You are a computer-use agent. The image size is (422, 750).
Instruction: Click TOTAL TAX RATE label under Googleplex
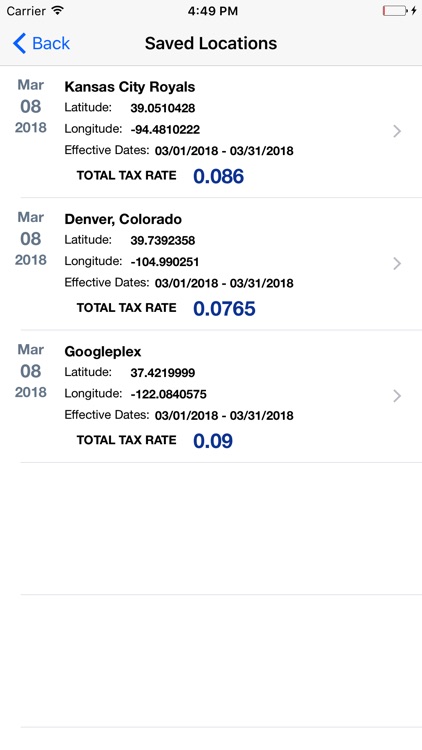tap(126, 441)
